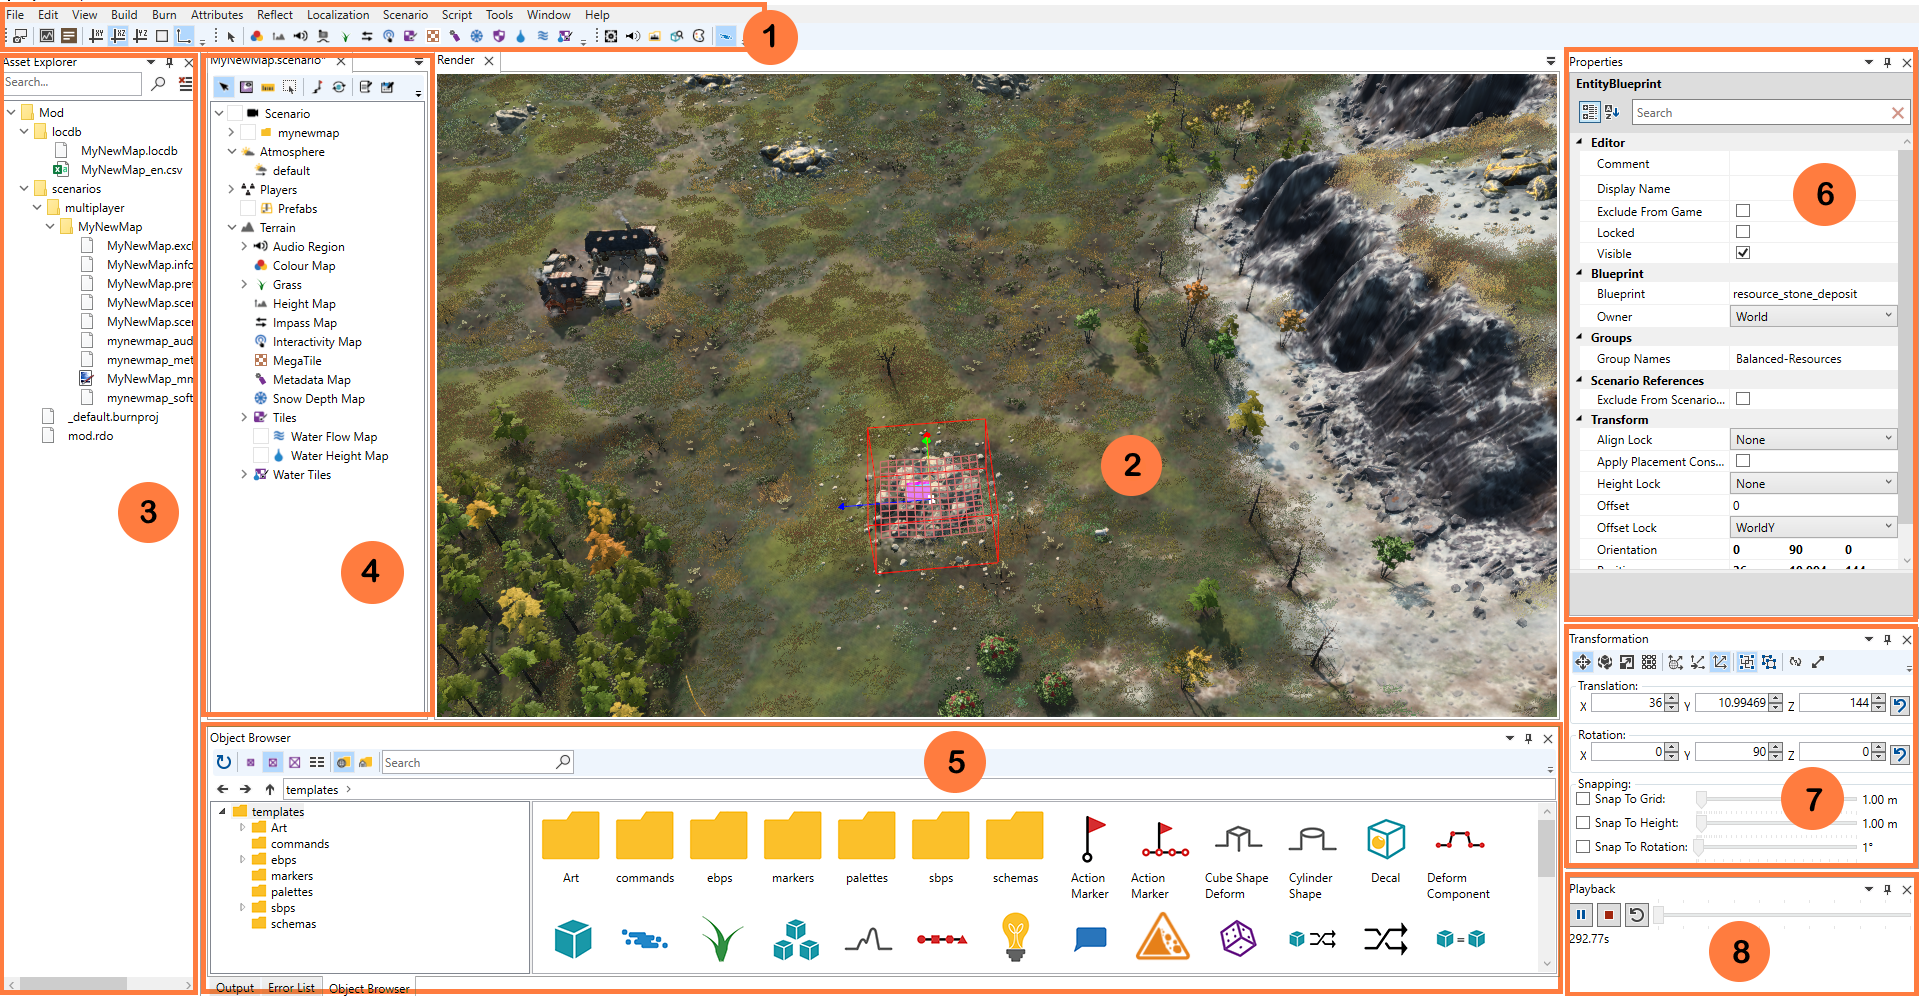Enable the Exclude From Game checkbox
This screenshot has height=996, width=1919.
pos(1743,211)
